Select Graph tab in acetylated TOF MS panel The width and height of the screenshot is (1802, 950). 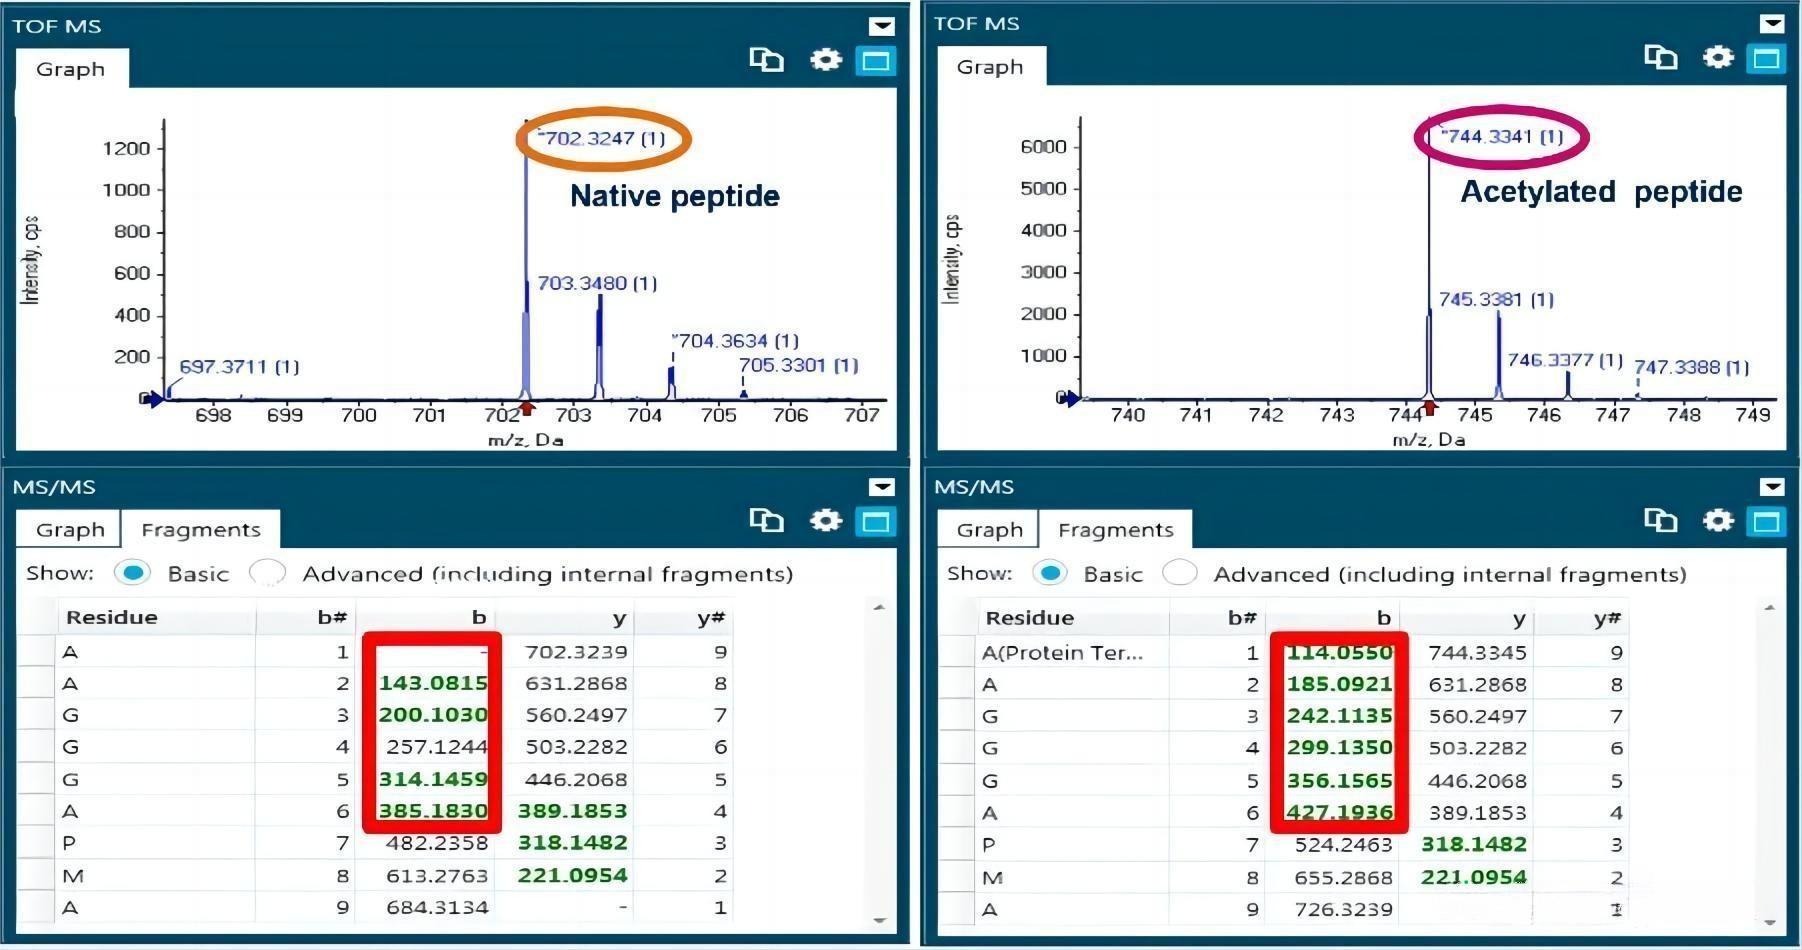[990, 67]
